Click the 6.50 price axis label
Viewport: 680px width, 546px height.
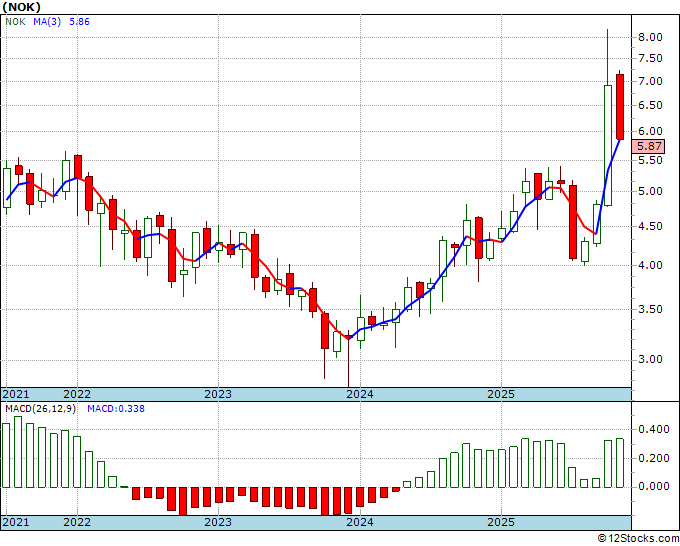point(651,105)
